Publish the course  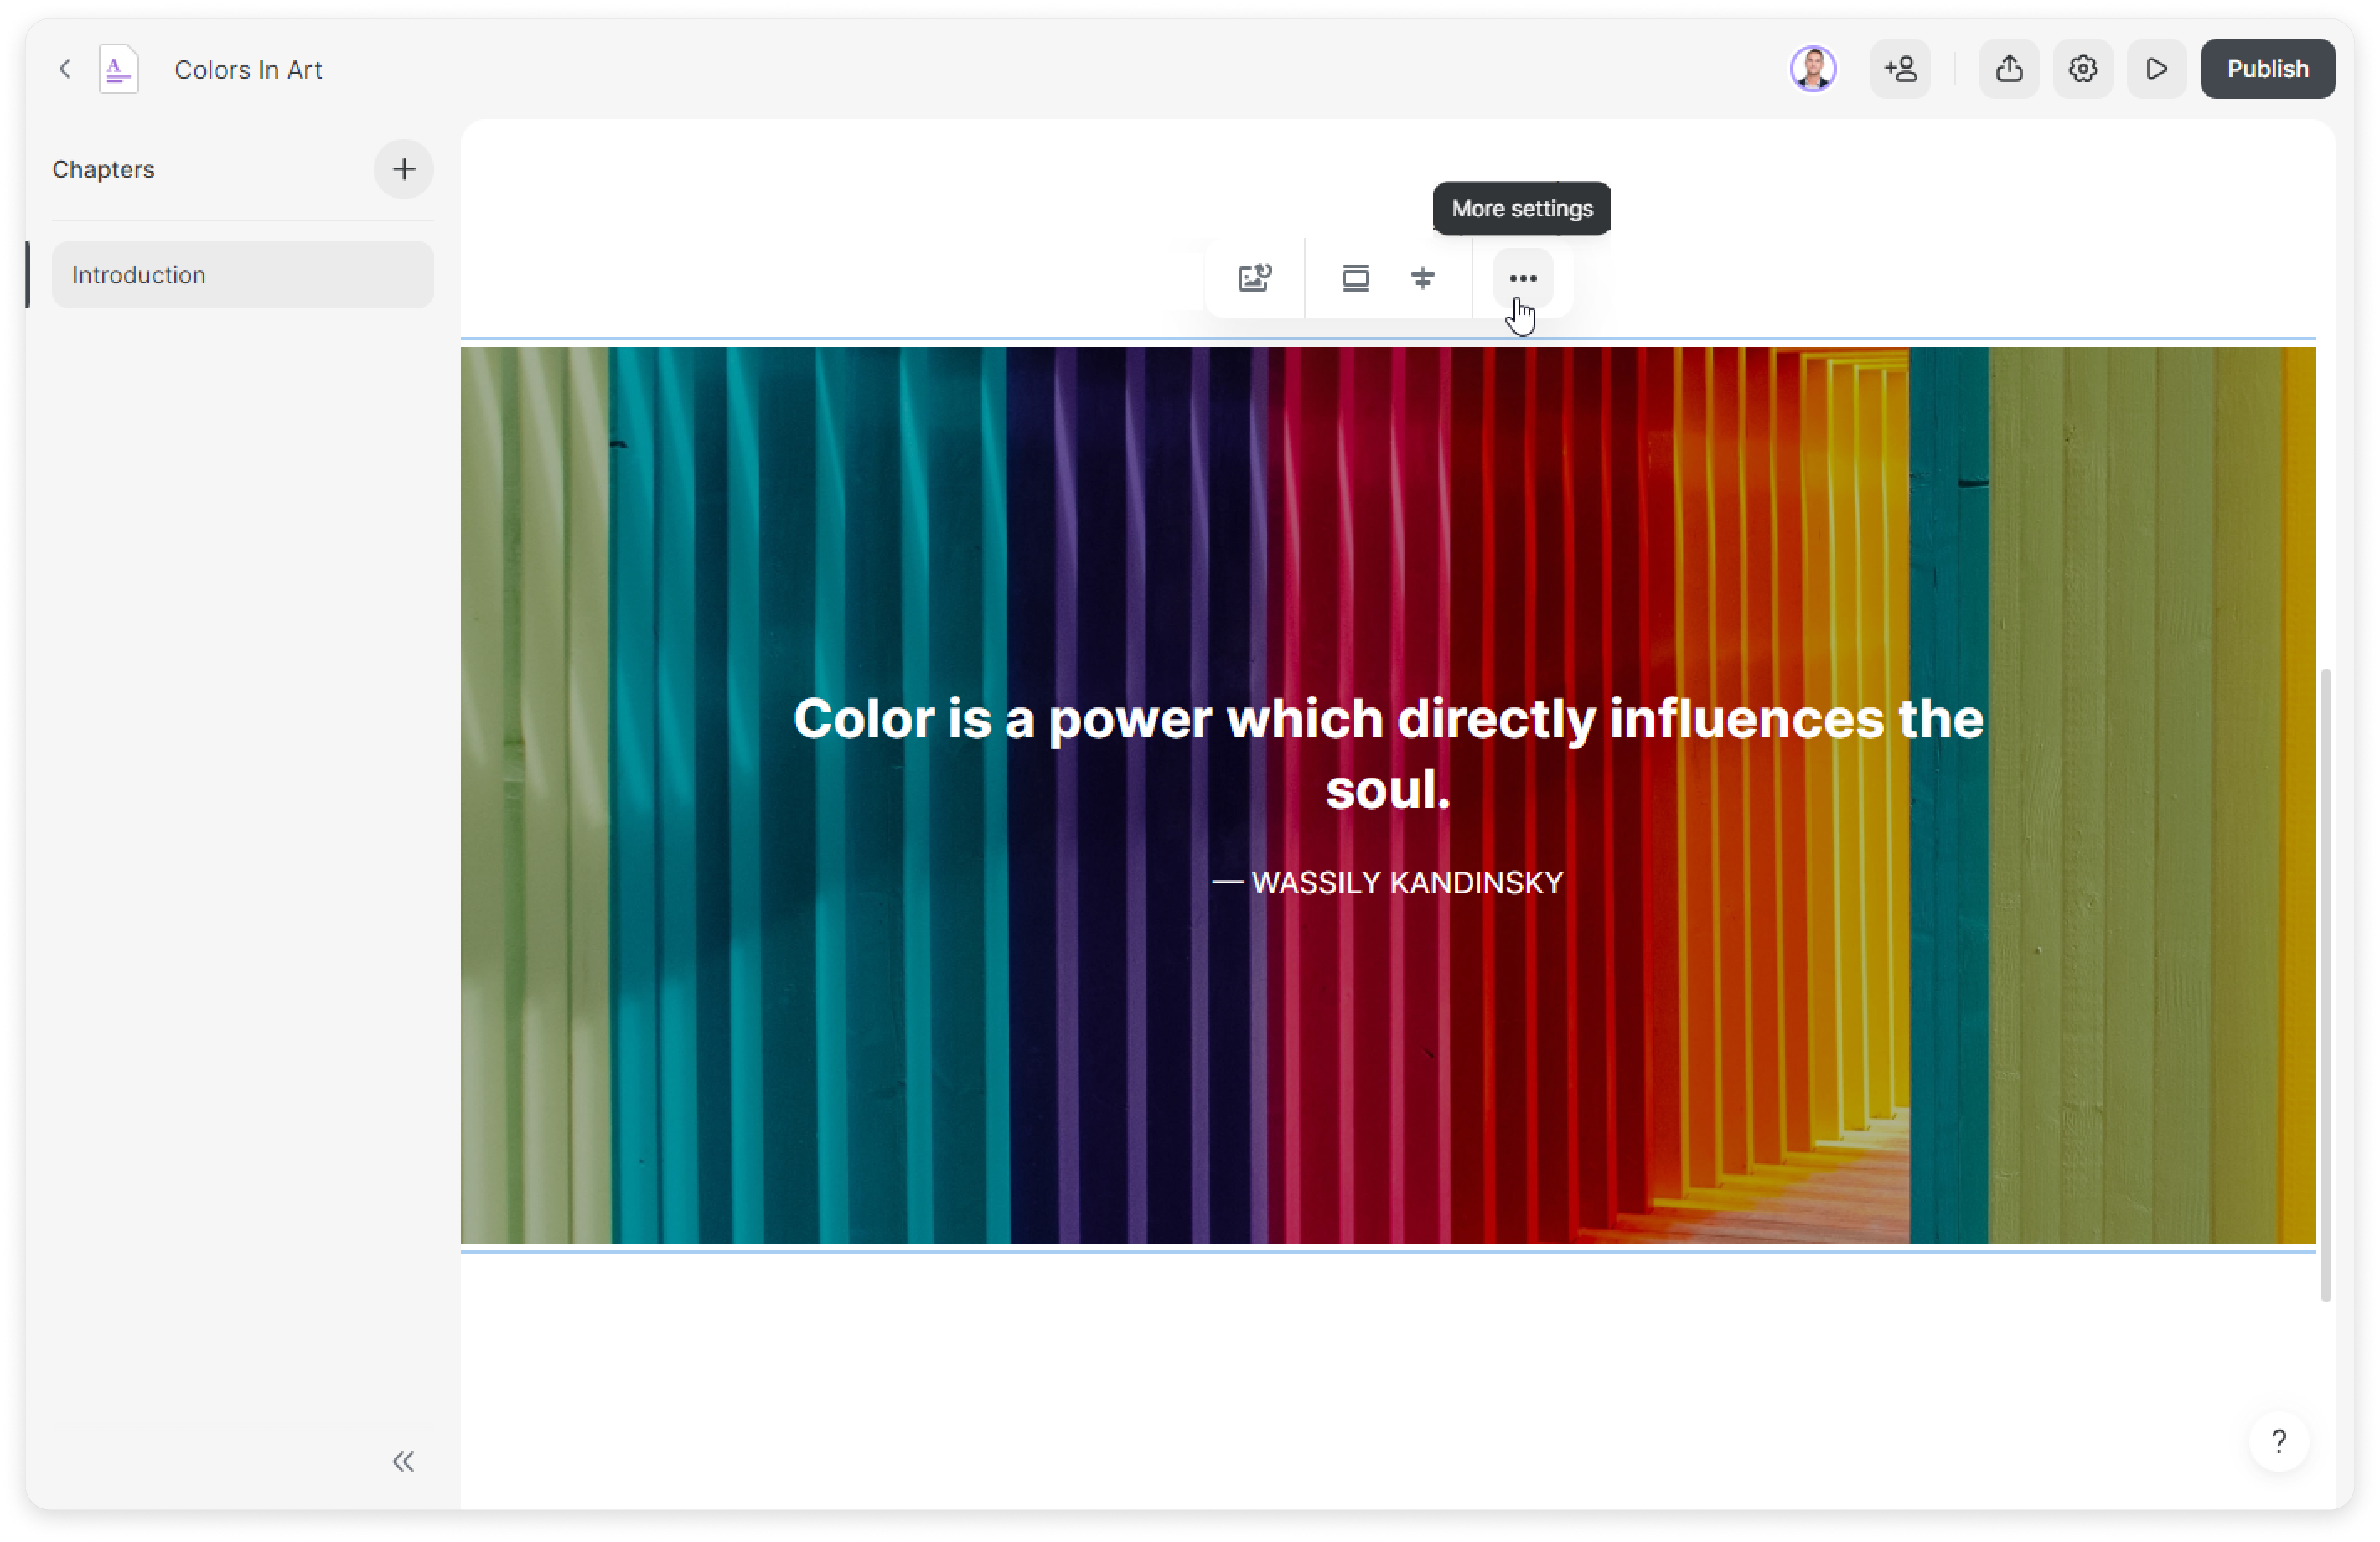[2267, 69]
